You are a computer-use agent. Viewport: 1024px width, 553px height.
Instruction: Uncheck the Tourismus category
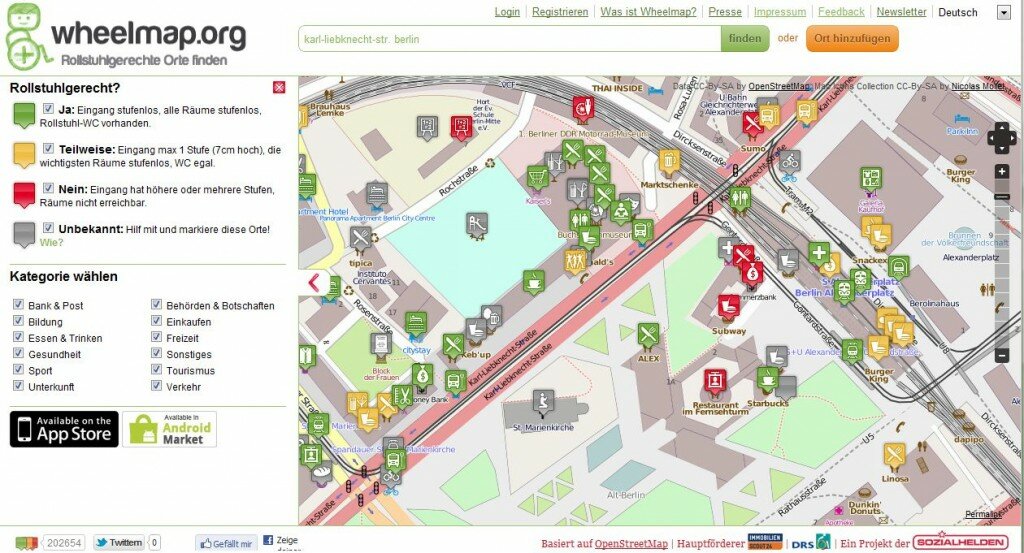tap(156, 370)
